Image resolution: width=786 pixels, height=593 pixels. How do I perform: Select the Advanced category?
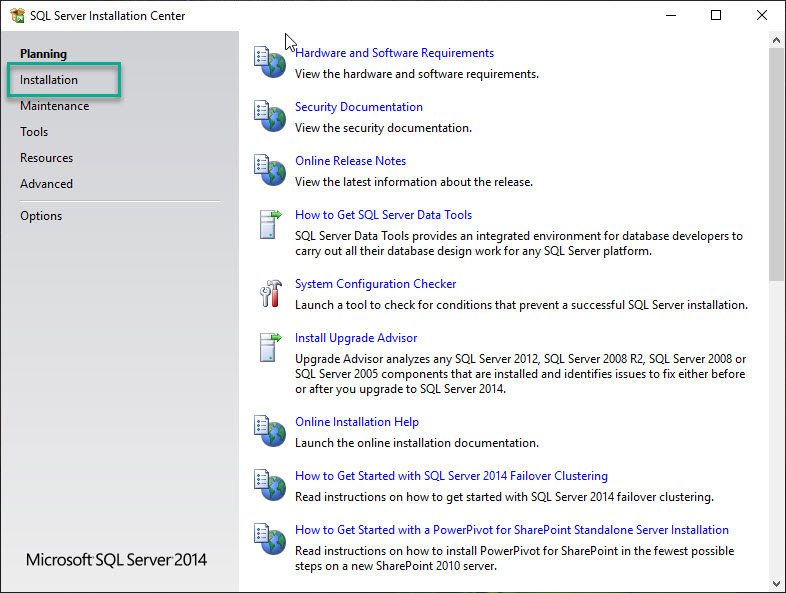[47, 184]
